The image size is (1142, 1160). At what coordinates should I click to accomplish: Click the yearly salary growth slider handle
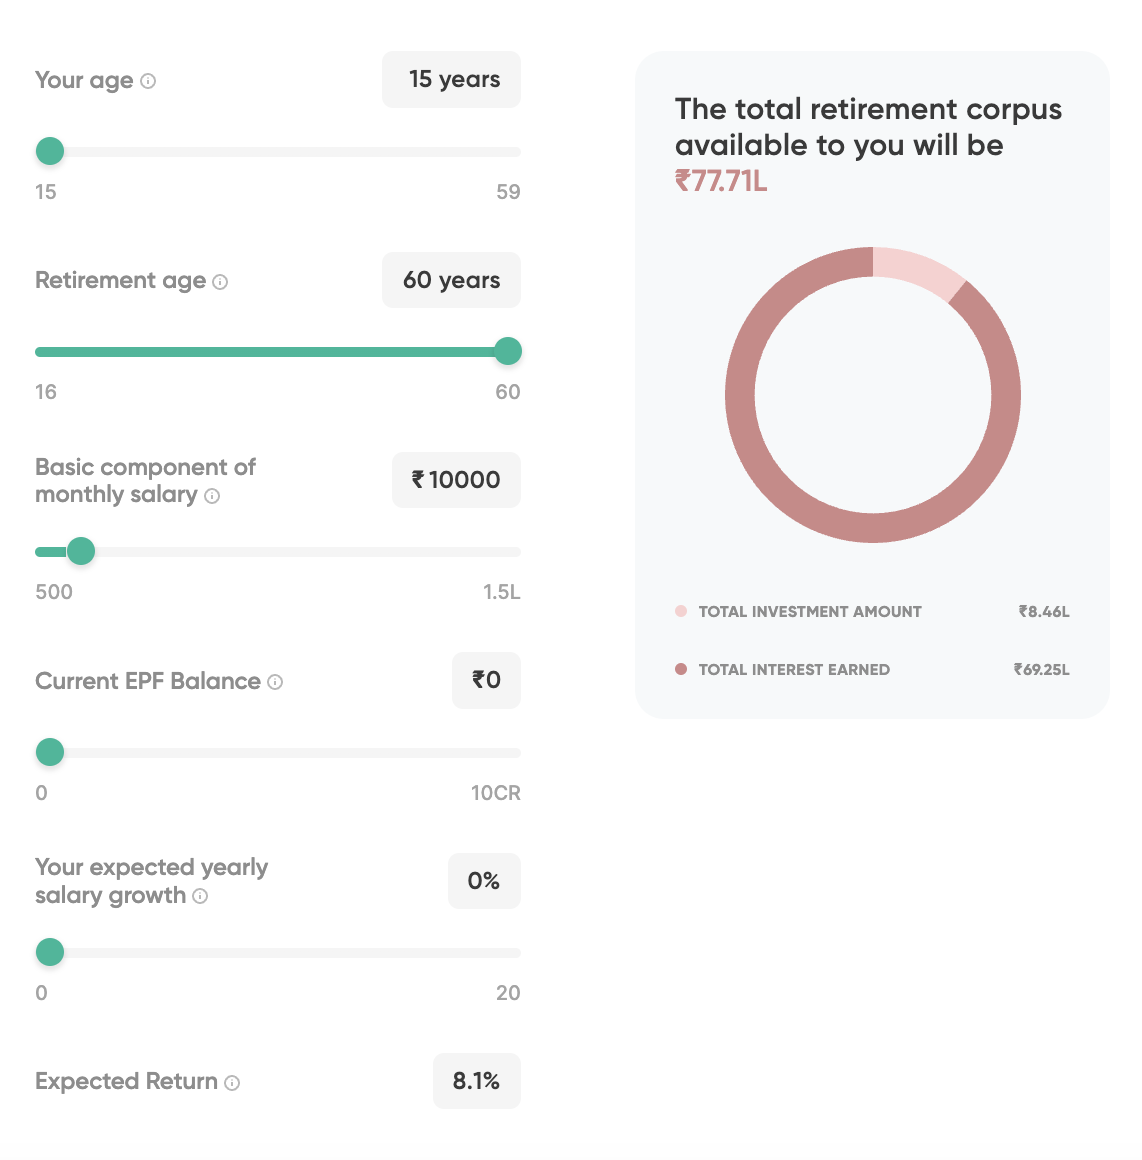pos(50,953)
